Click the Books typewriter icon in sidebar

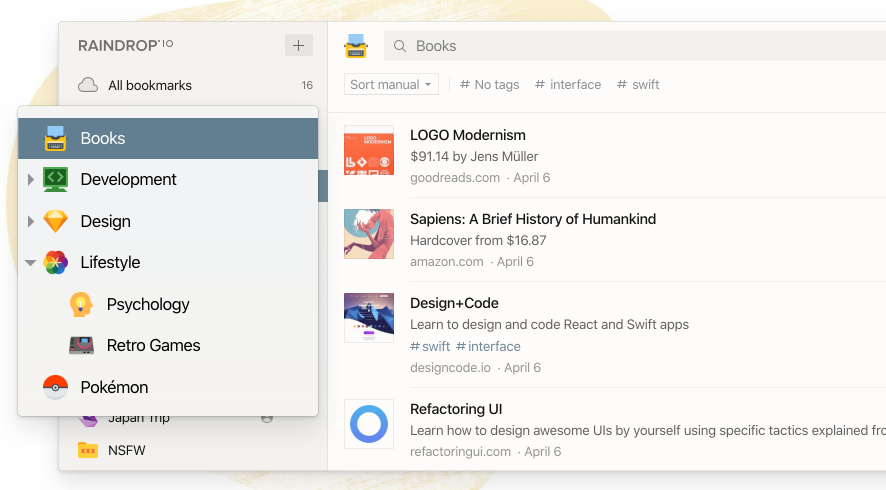point(55,138)
